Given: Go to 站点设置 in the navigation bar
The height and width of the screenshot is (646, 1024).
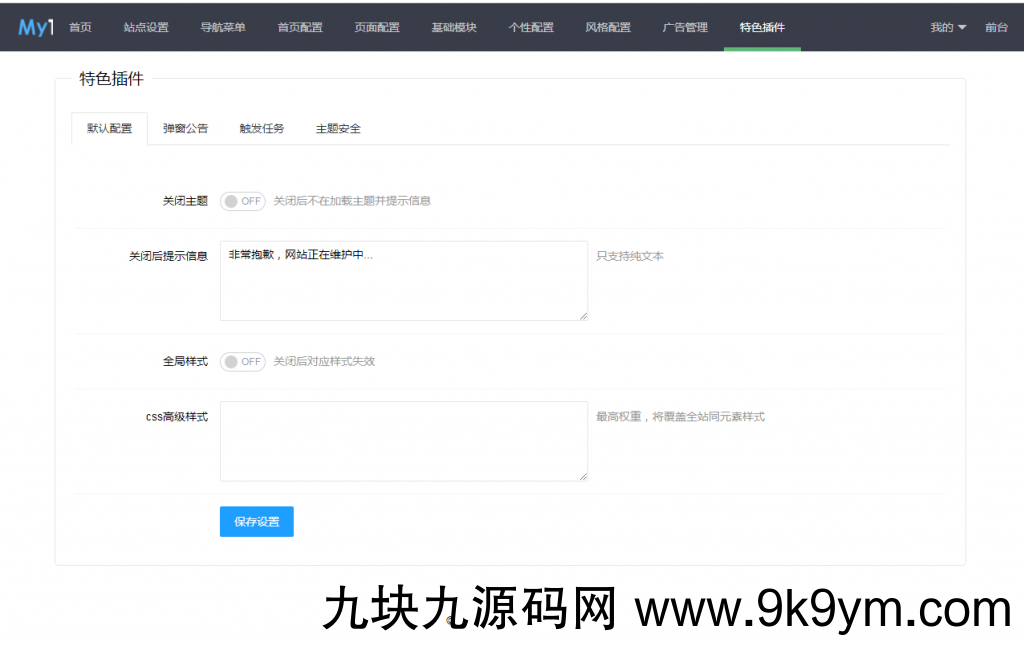Looking at the screenshot, I should 146,27.
